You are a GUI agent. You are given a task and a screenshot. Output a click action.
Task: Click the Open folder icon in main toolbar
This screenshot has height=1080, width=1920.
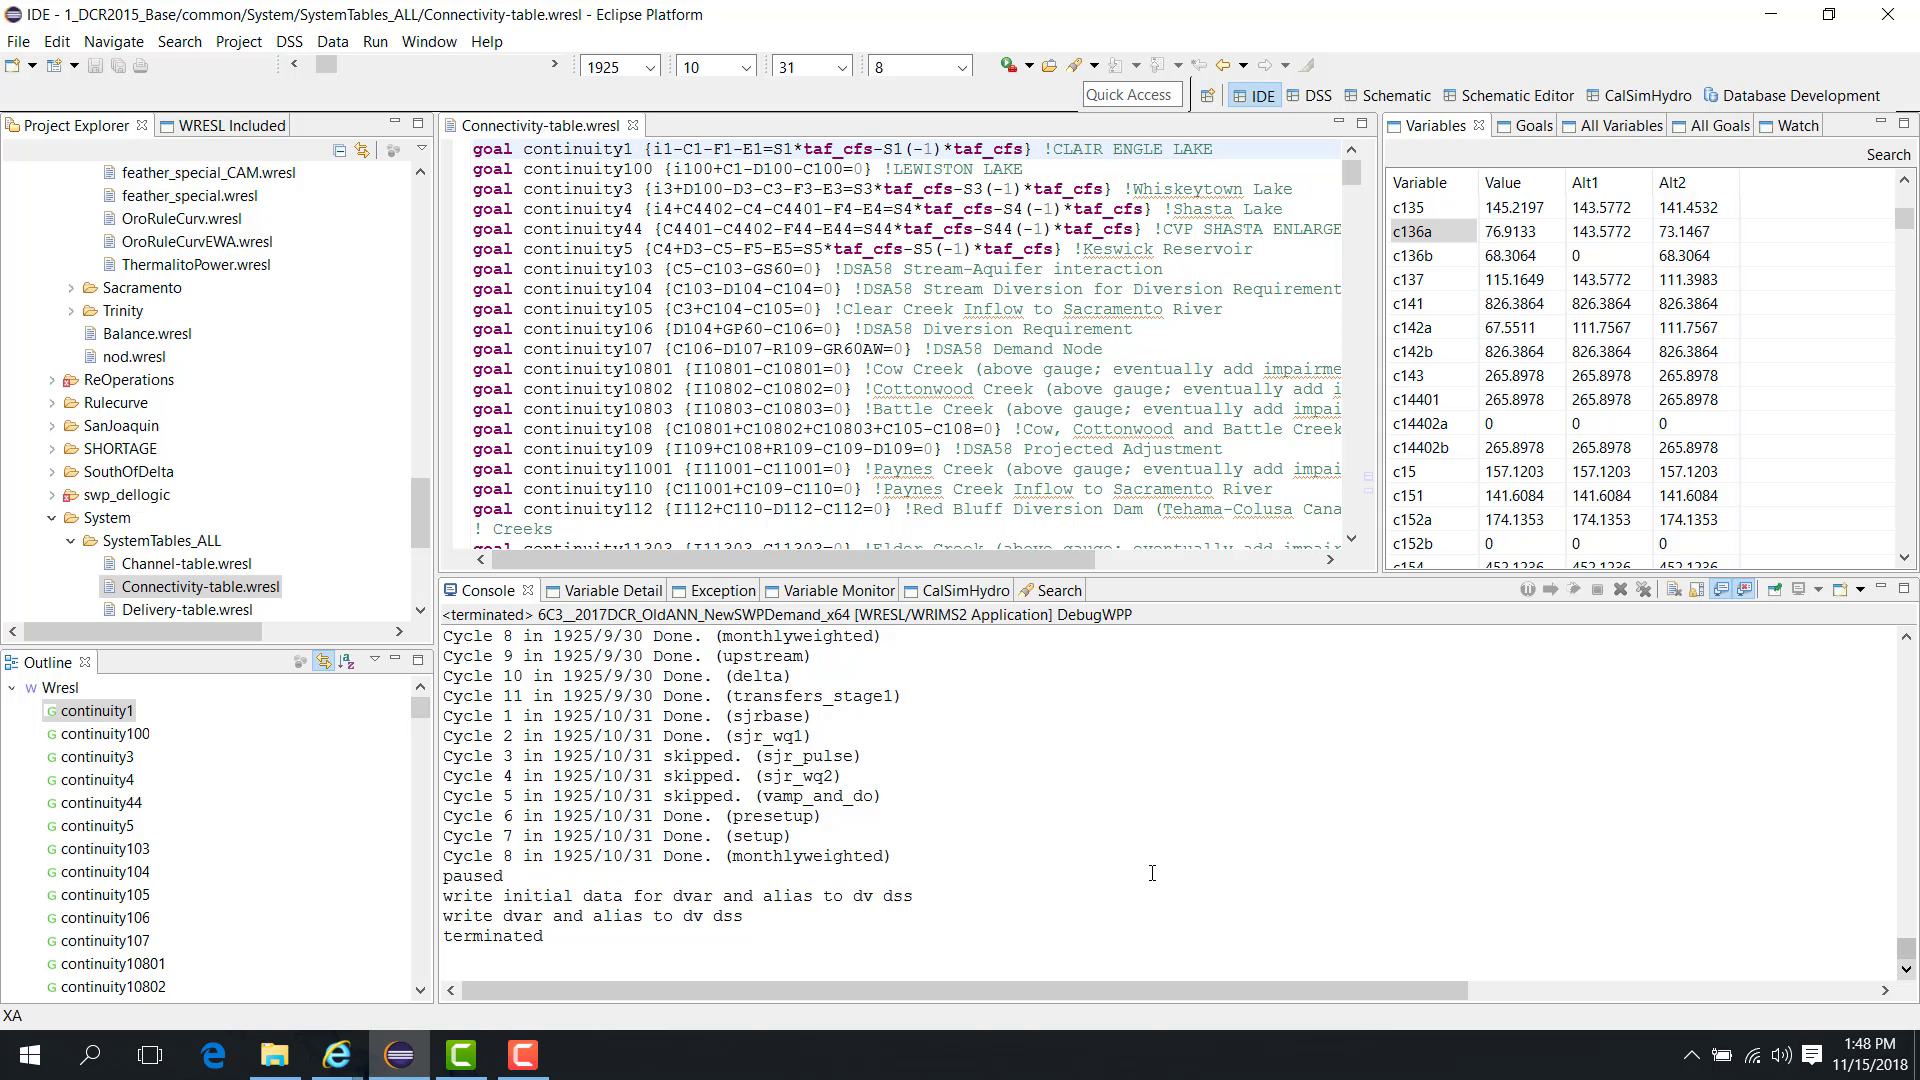point(1049,66)
